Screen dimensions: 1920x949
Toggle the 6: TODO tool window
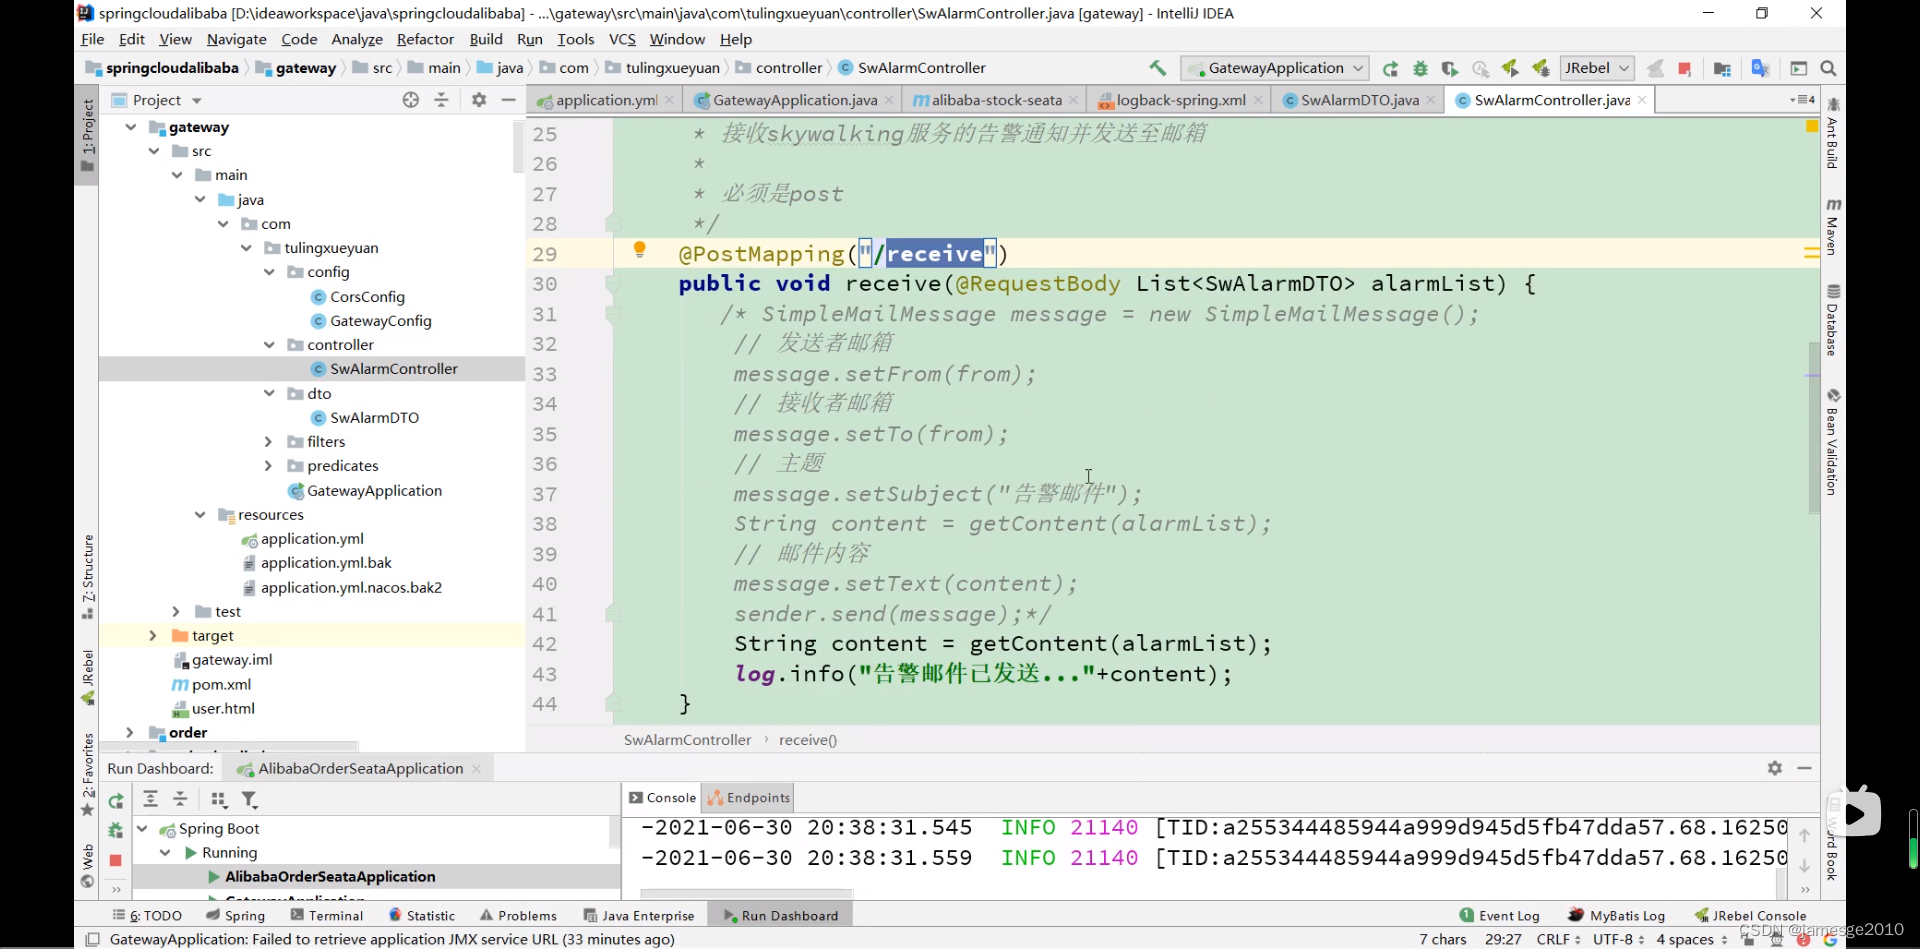click(x=147, y=915)
